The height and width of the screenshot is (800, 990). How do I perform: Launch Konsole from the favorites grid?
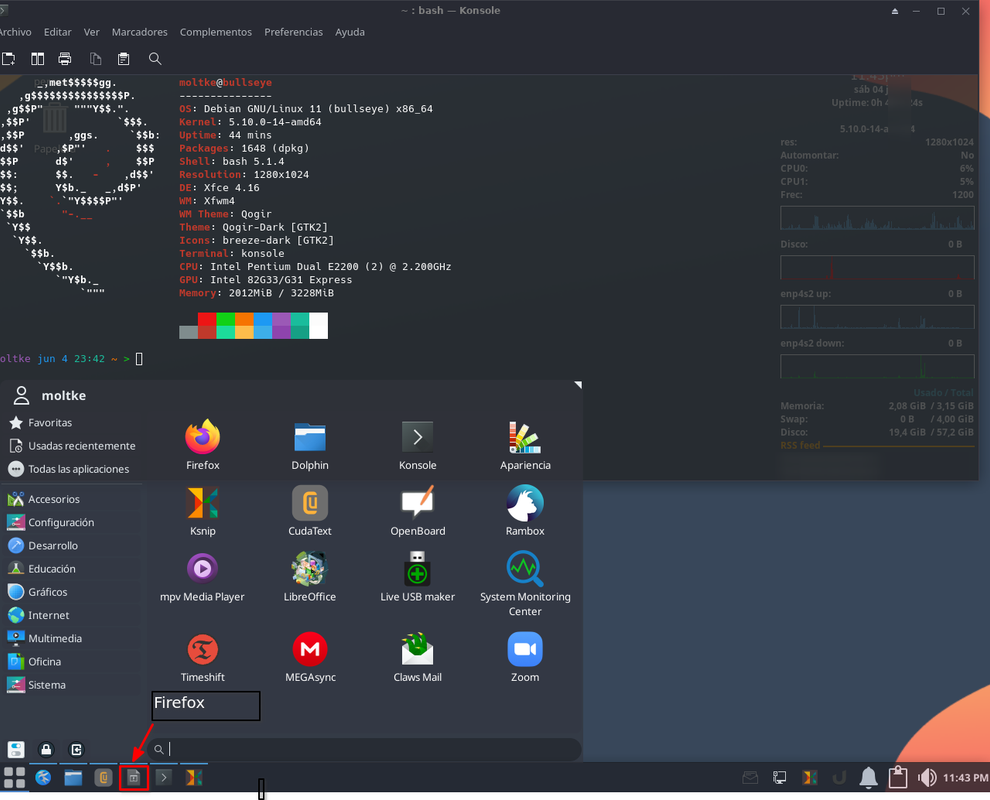pyautogui.click(x=417, y=445)
